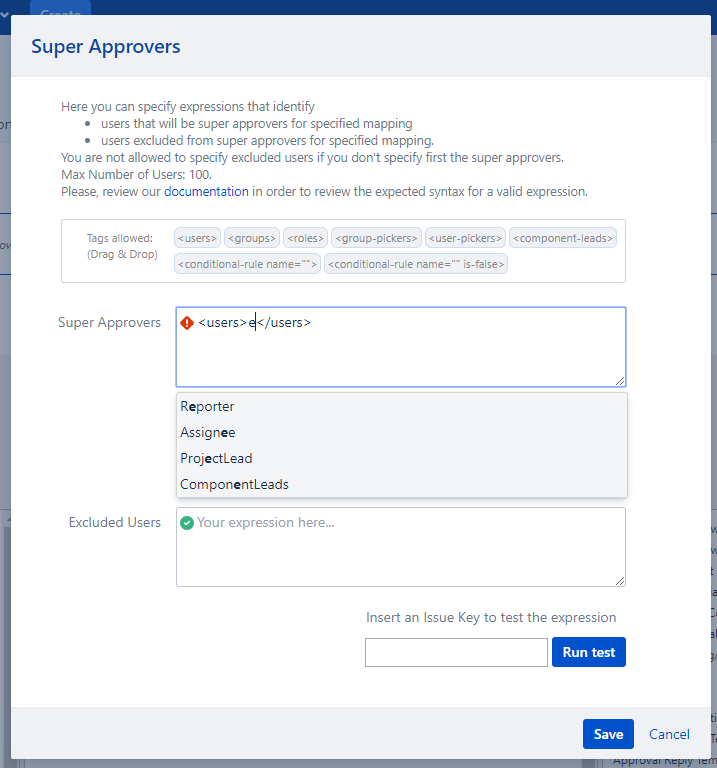Save the super approvers settings
This screenshot has width=717, height=768.
(608, 734)
